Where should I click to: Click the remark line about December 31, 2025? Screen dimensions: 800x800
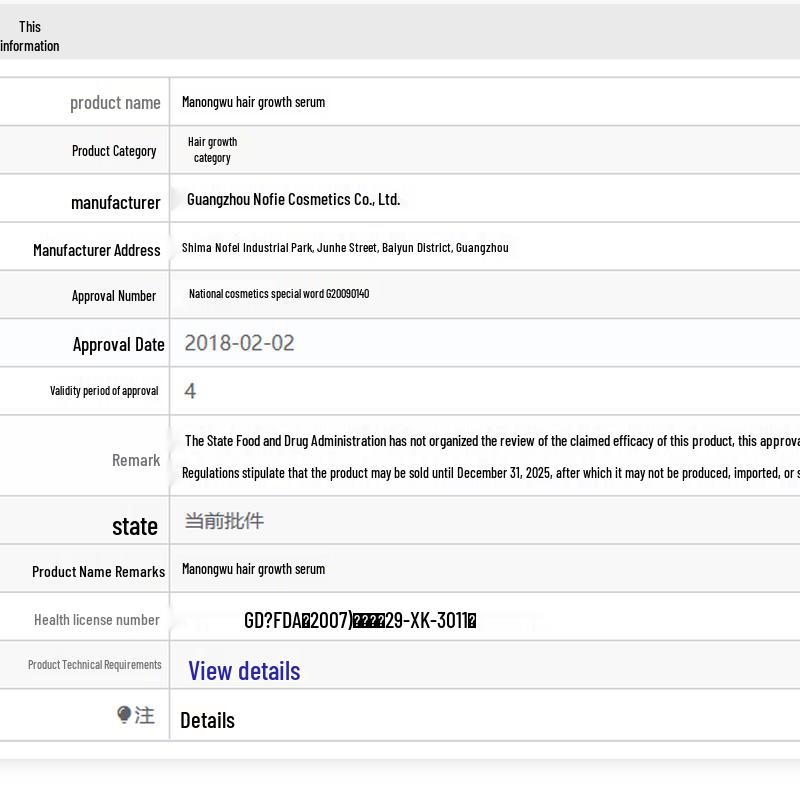click(x=490, y=473)
